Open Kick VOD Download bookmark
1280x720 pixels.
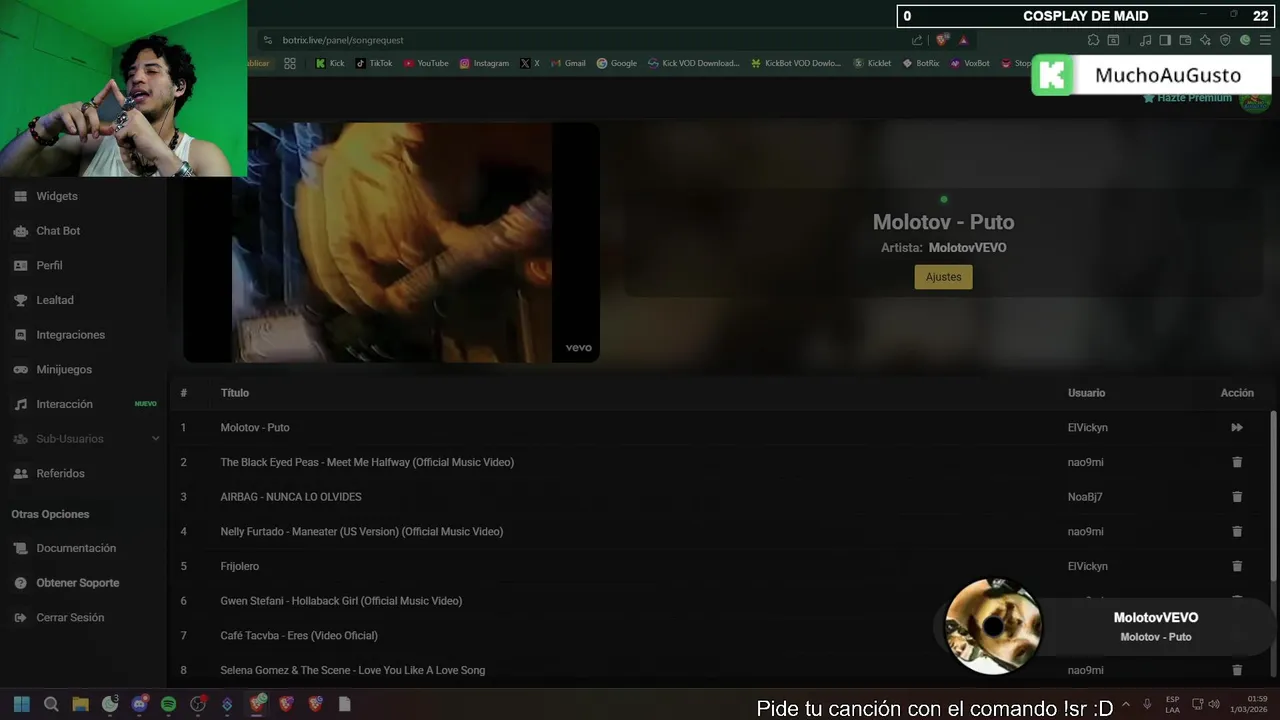pyautogui.click(x=694, y=63)
